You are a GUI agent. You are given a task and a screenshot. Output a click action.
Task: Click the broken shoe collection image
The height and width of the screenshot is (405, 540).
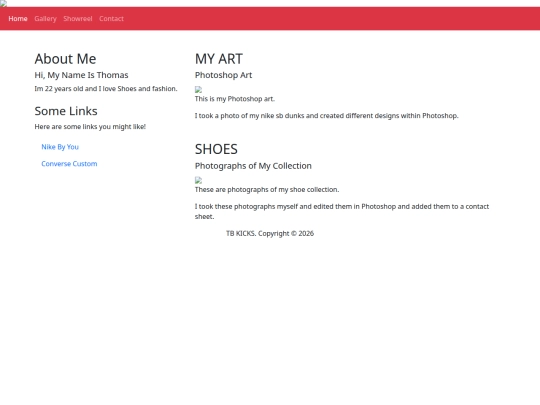(x=198, y=180)
